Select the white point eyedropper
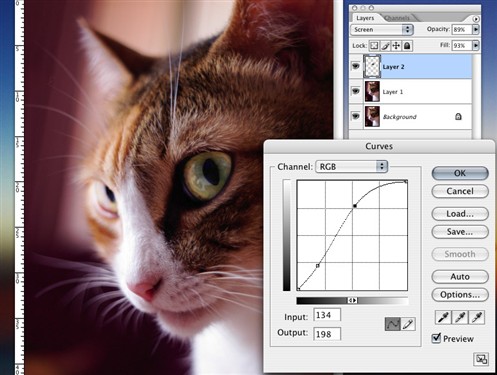Viewport: 497px width, 375px height. coord(477,317)
